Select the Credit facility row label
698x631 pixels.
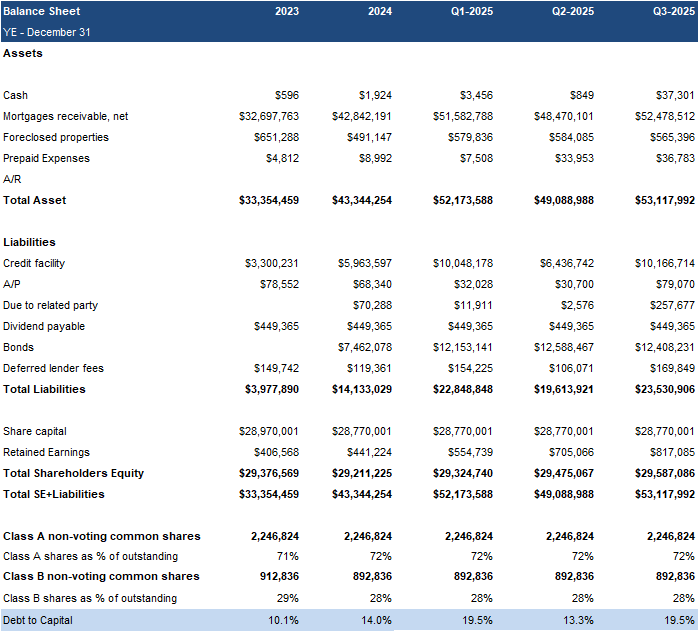(x=35, y=263)
